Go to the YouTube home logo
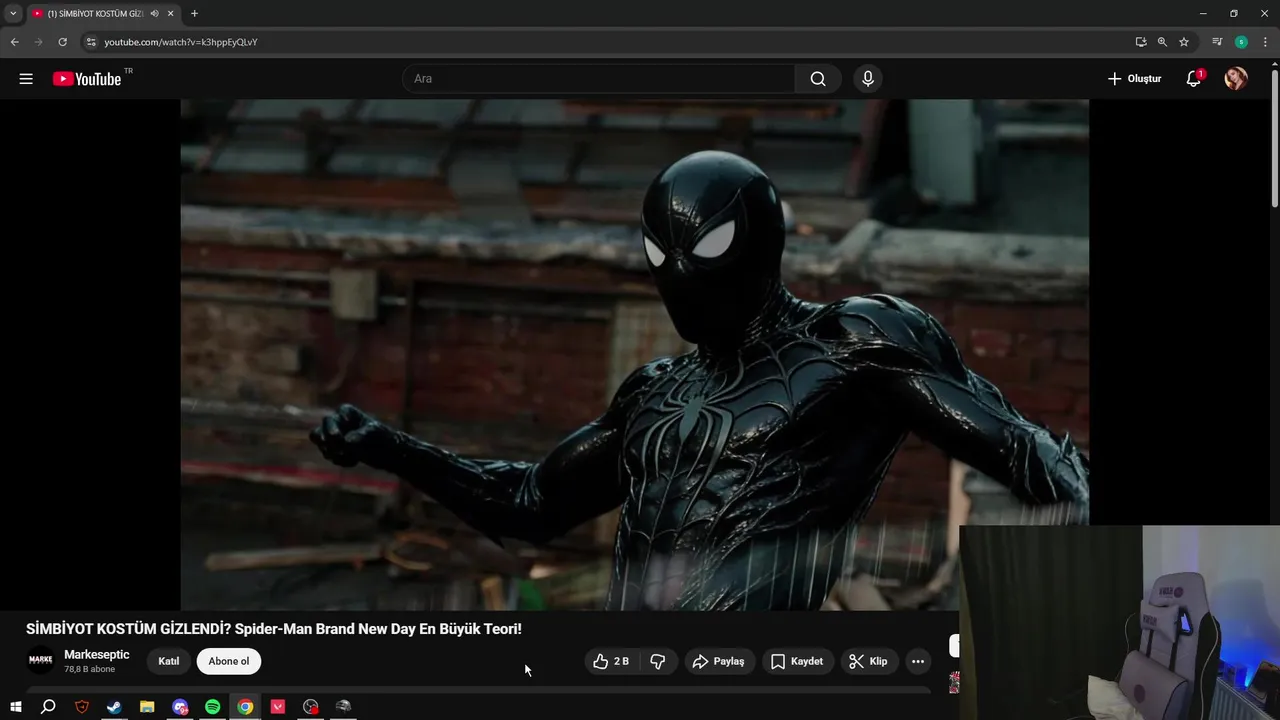Image resolution: width=1280 pixels, height=720 pixels. point(87,79)
